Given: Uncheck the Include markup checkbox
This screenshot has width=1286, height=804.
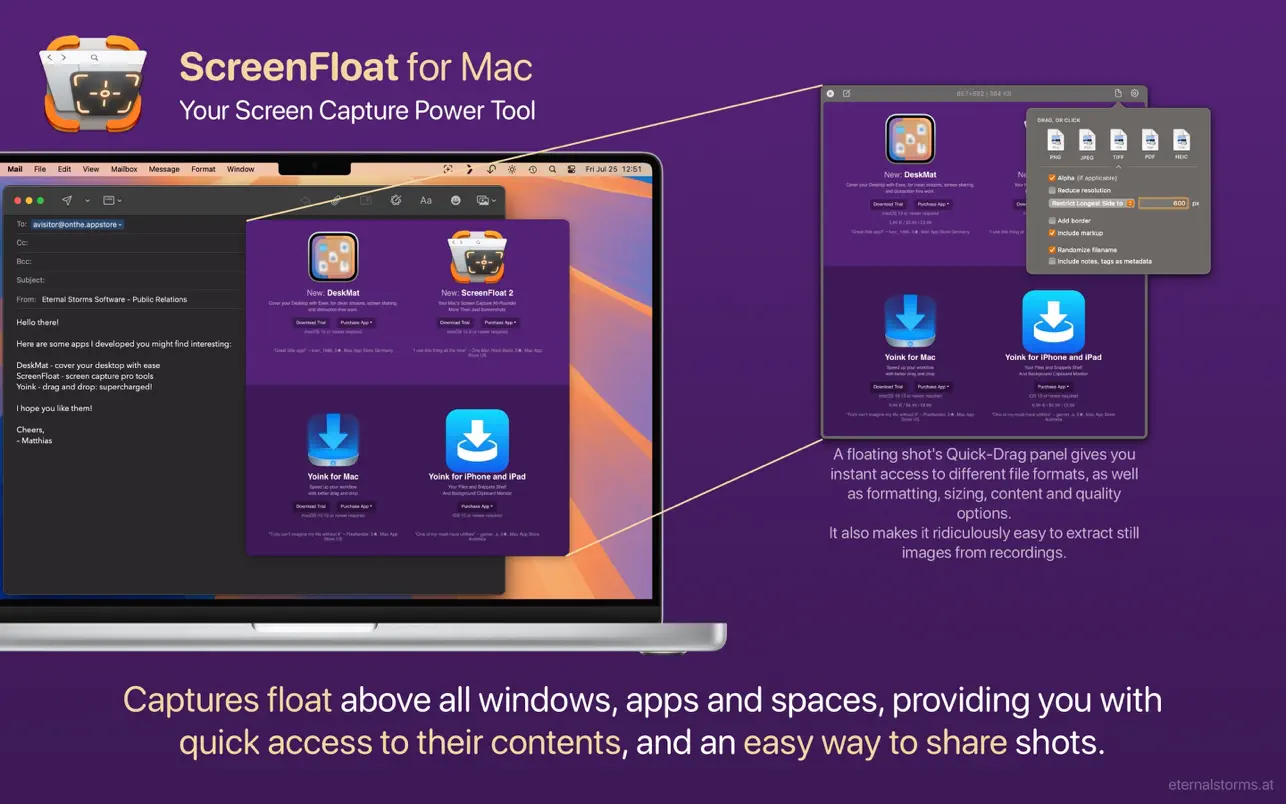Looking at the screenshot, I should pyautogui.click(x=1052, y=233).
